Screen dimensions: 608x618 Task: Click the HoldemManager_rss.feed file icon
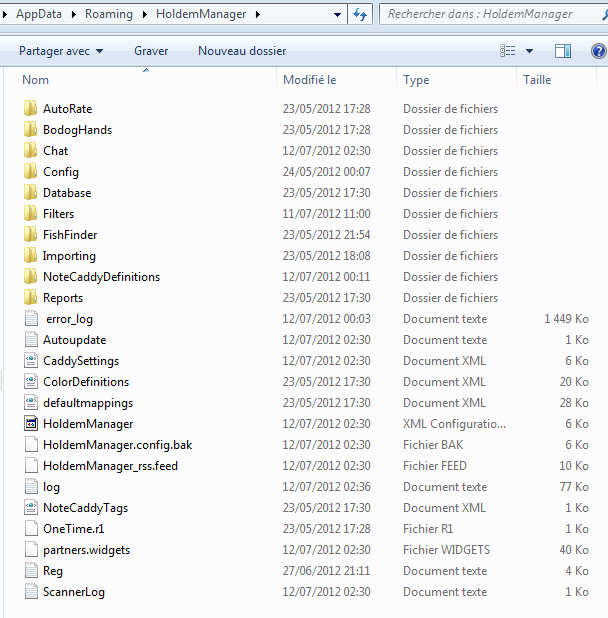pos(31,465)
